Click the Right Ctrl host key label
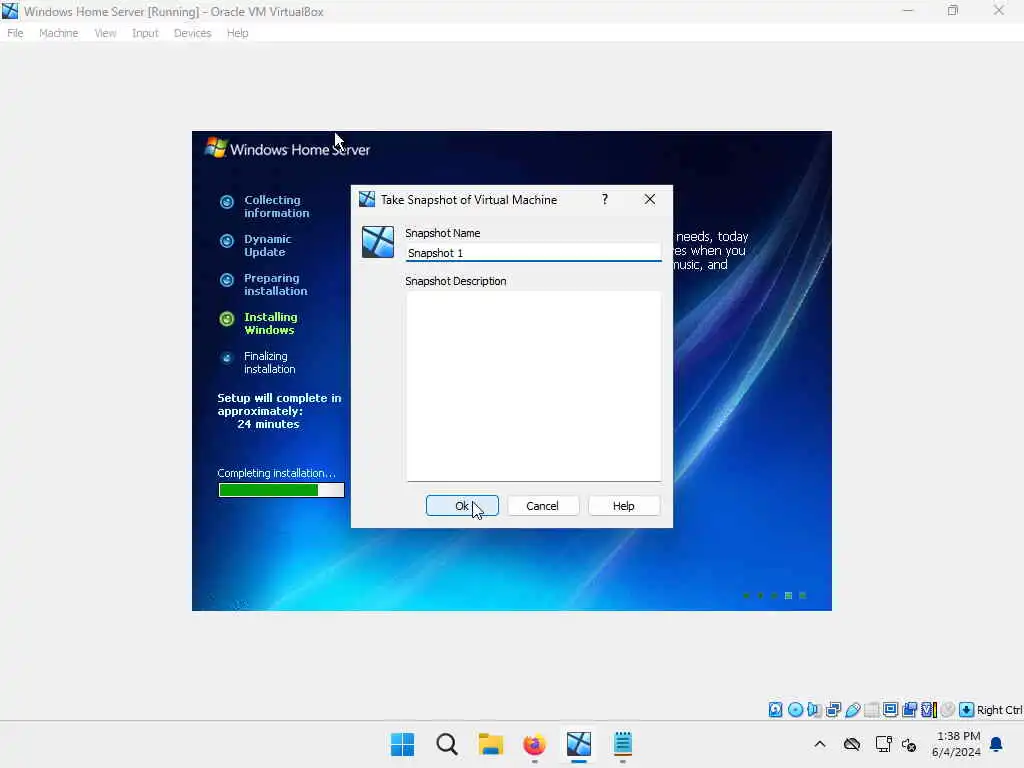The width and height of the screenshot is (1024, 768). click(999, 710)
